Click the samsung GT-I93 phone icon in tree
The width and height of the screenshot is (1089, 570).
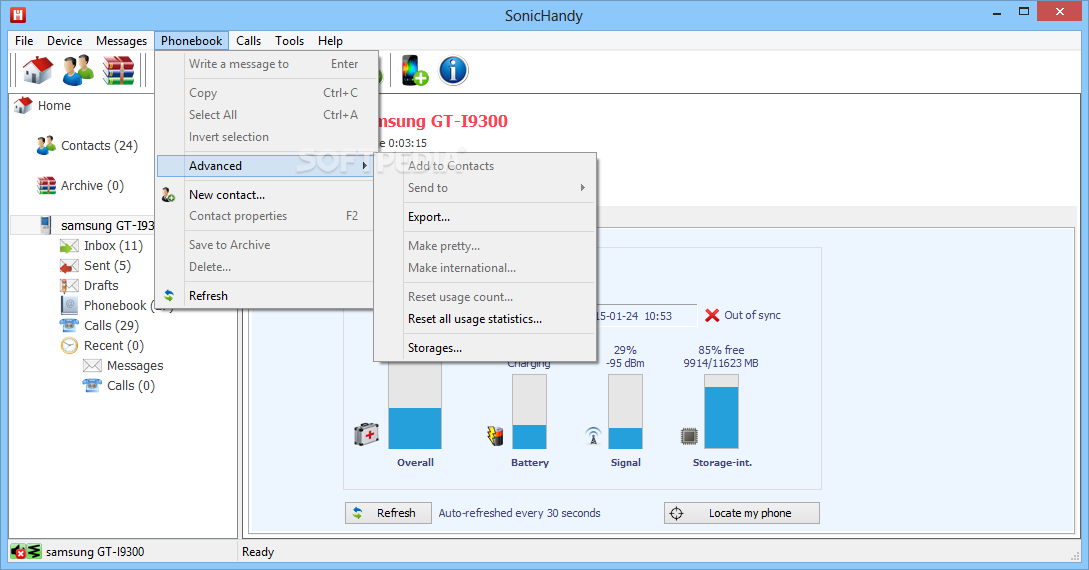pyautogui.click(x=45, y=225)
